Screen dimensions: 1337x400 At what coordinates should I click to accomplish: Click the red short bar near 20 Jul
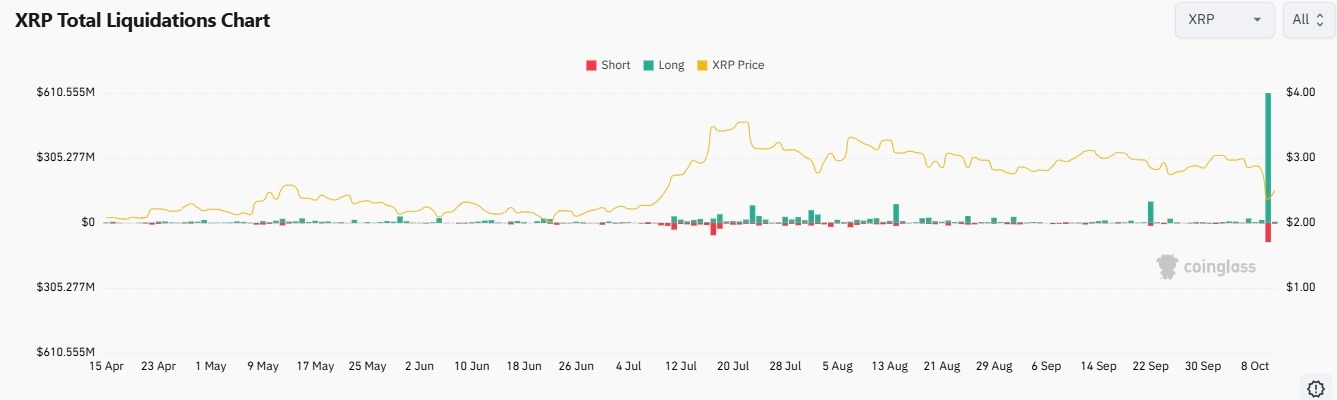tap(714, 229)
